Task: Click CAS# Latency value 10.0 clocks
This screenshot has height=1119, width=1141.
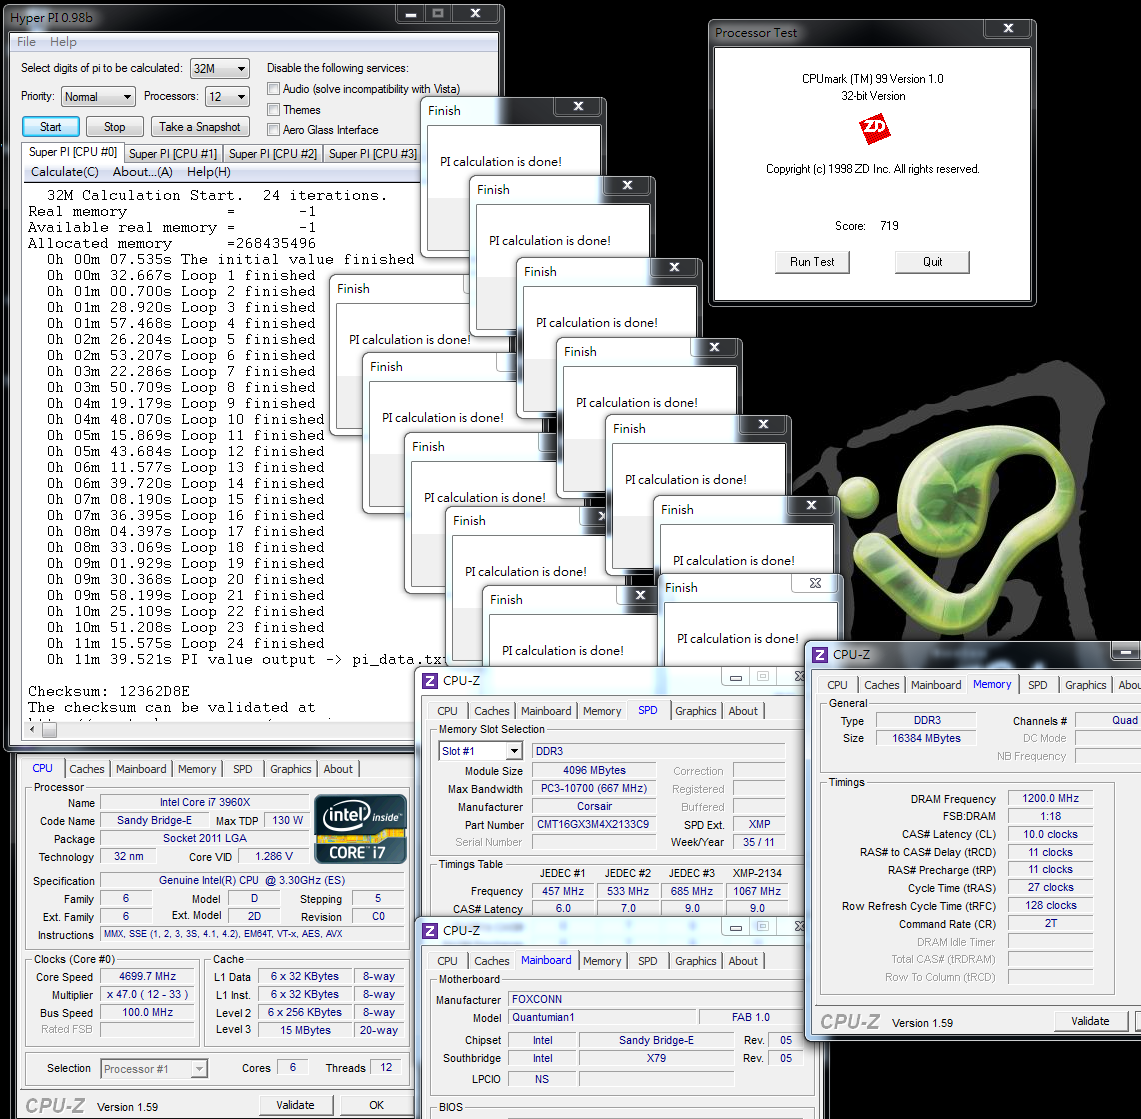Action: click(x=1050, y=835)
